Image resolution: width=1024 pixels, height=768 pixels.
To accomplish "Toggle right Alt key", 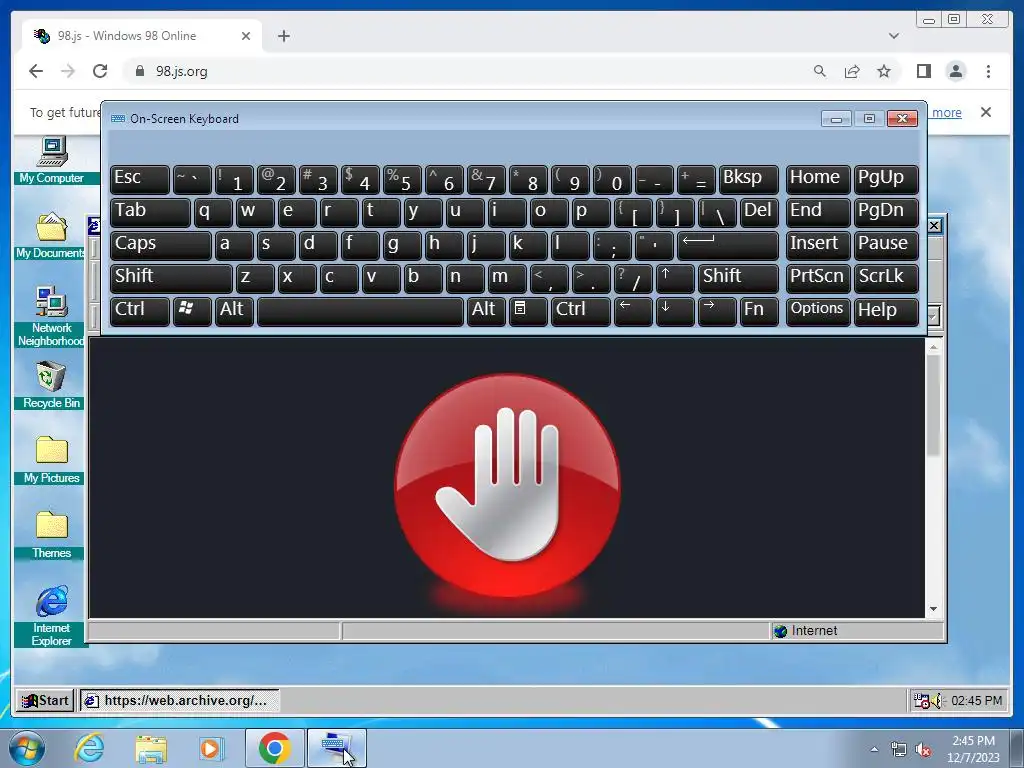I will pyautogui.click(x=486, y=312).
